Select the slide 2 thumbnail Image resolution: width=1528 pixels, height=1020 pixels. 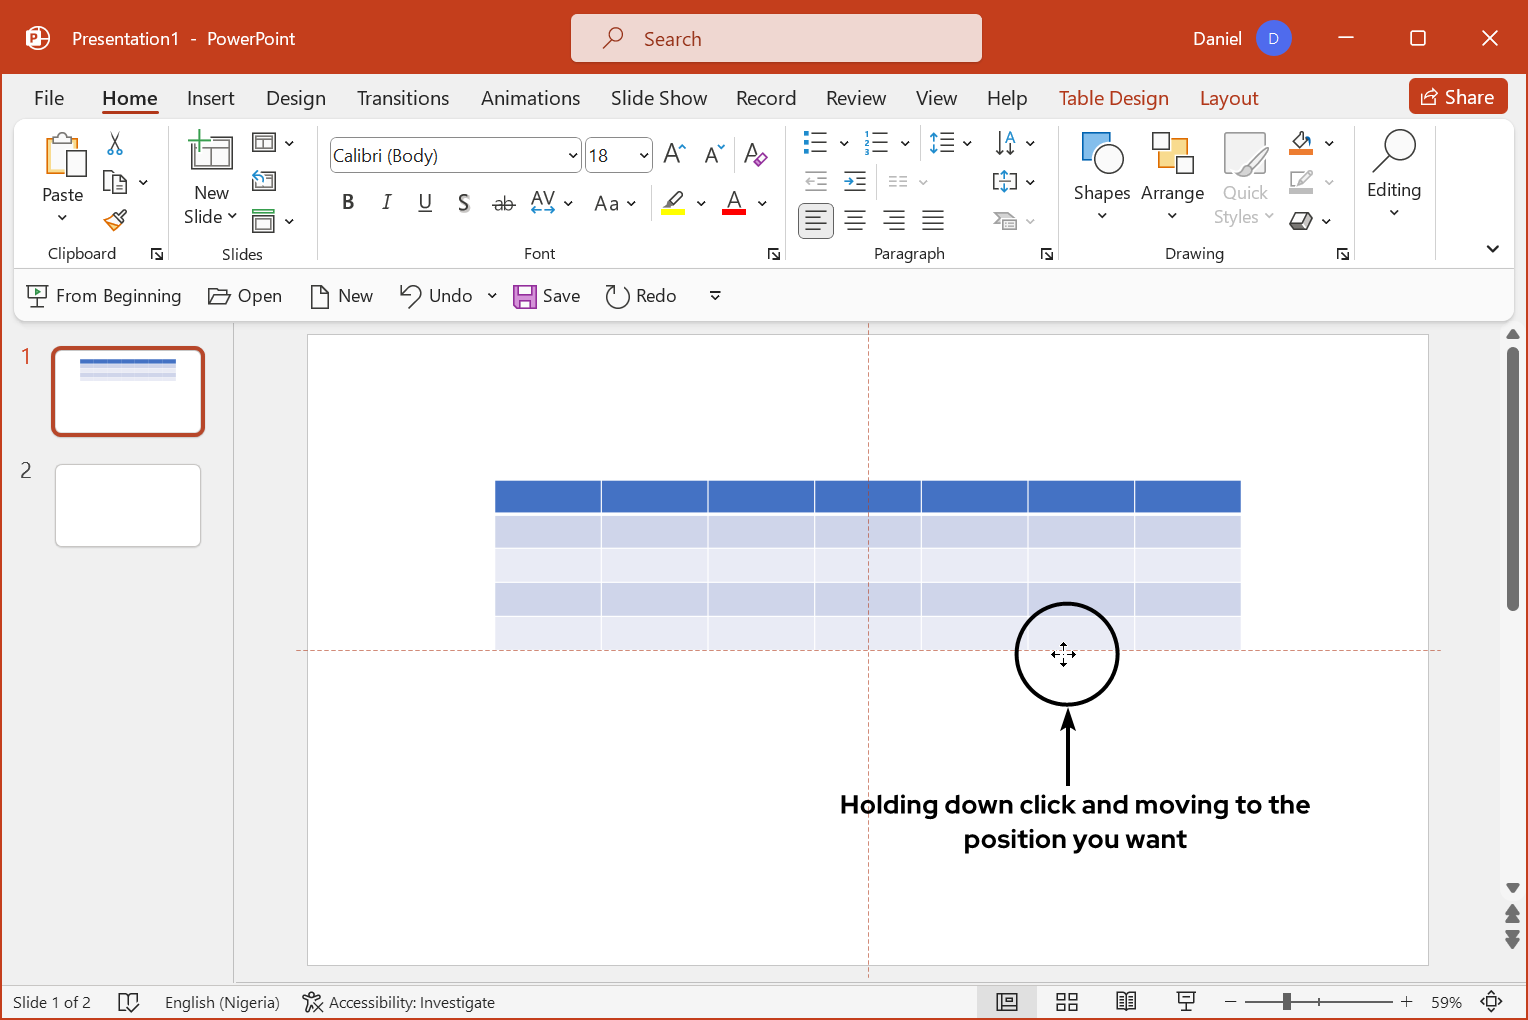coord(128,505)
